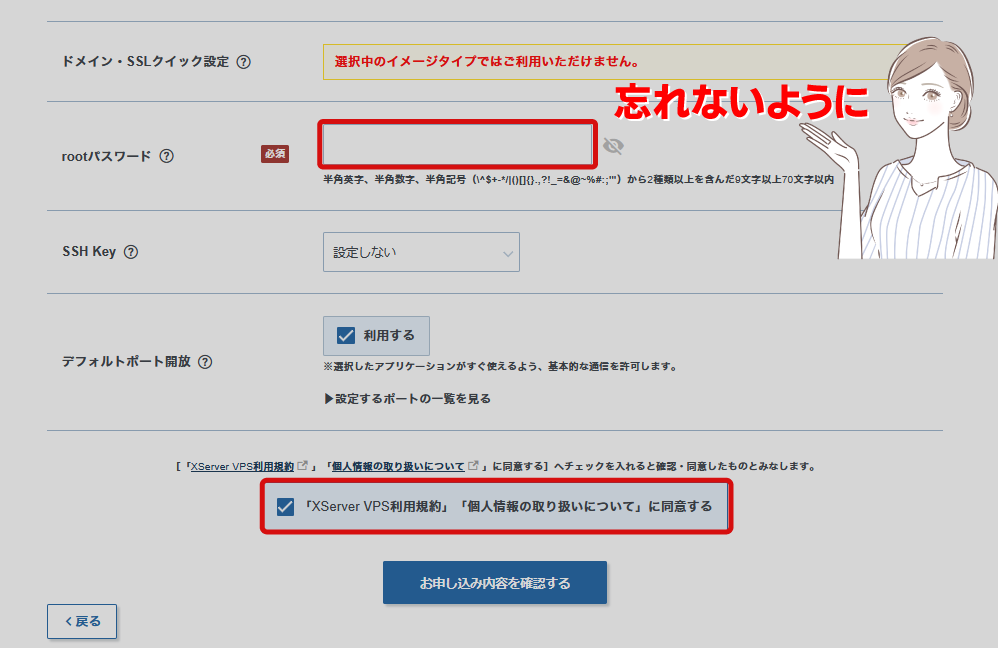
Task: Click お申し込み内容を確認する button
Action: pos(495,583)
